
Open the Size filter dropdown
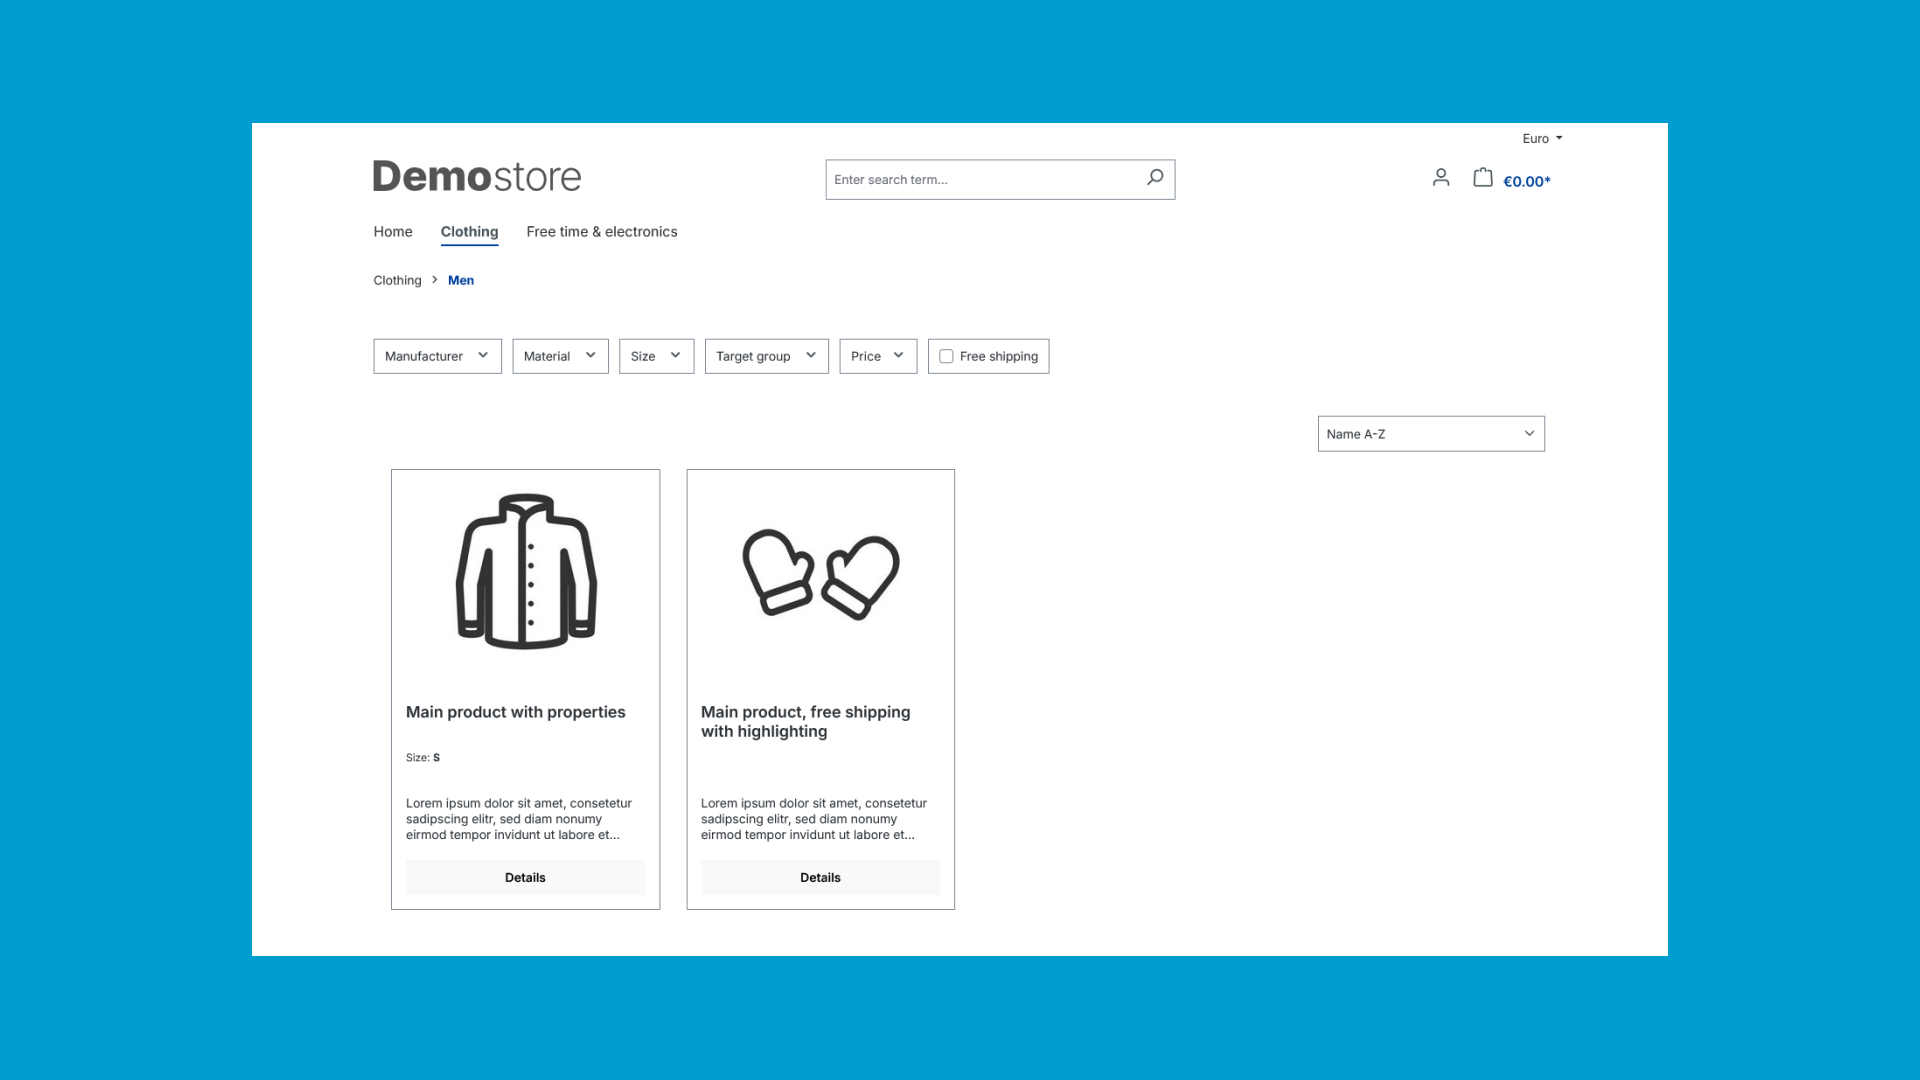[656, 356]
